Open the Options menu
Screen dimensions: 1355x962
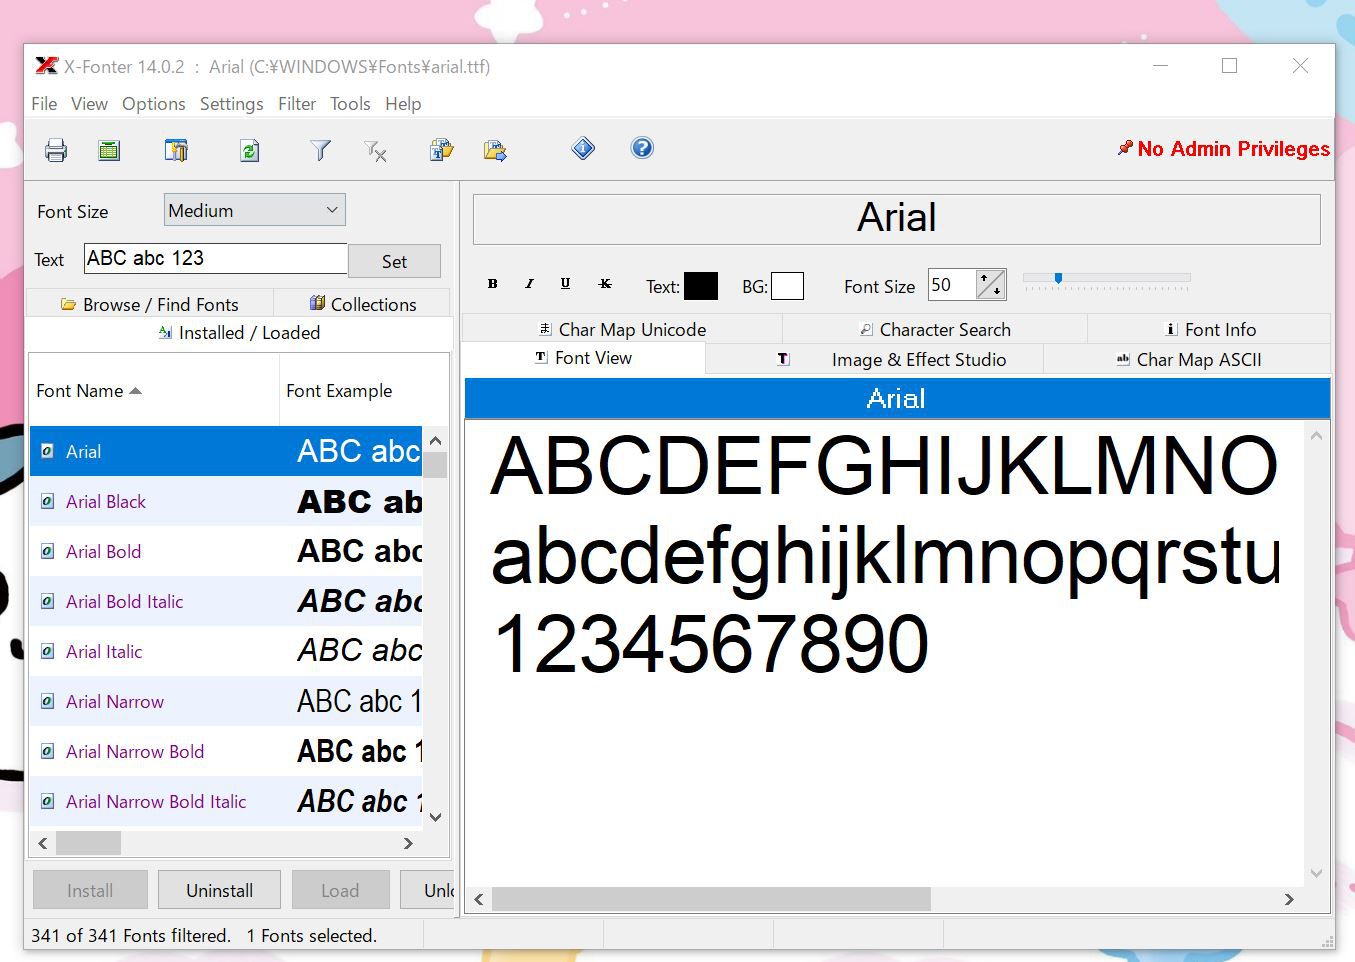tap(154, 103)
